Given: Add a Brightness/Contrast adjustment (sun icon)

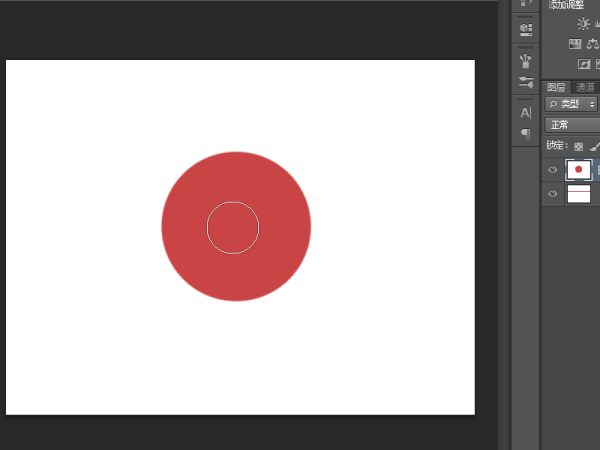Looking at the screenshot, I should 583,24.
